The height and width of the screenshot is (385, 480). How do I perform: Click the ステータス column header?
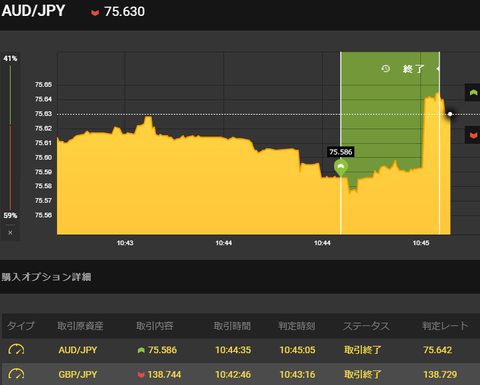point(366,326)
